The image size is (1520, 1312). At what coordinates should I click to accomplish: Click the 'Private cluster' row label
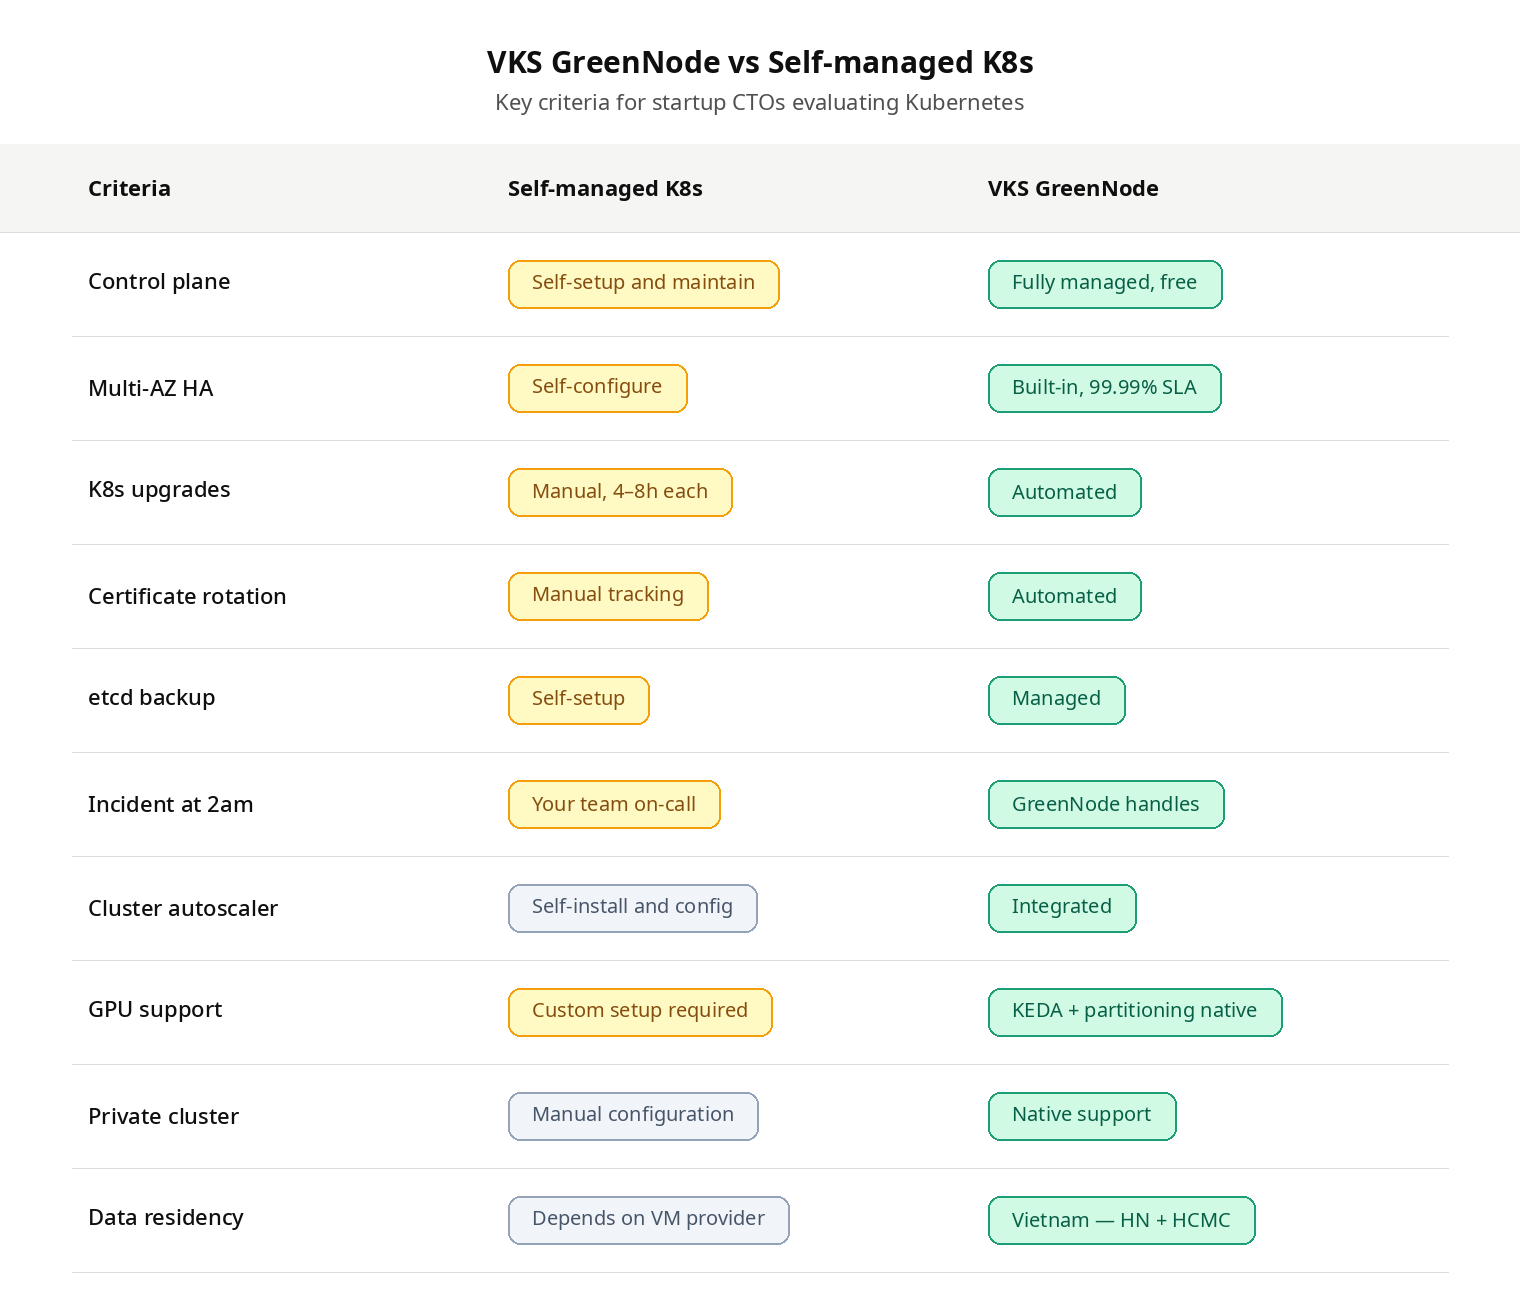(x=163, y=1116)
